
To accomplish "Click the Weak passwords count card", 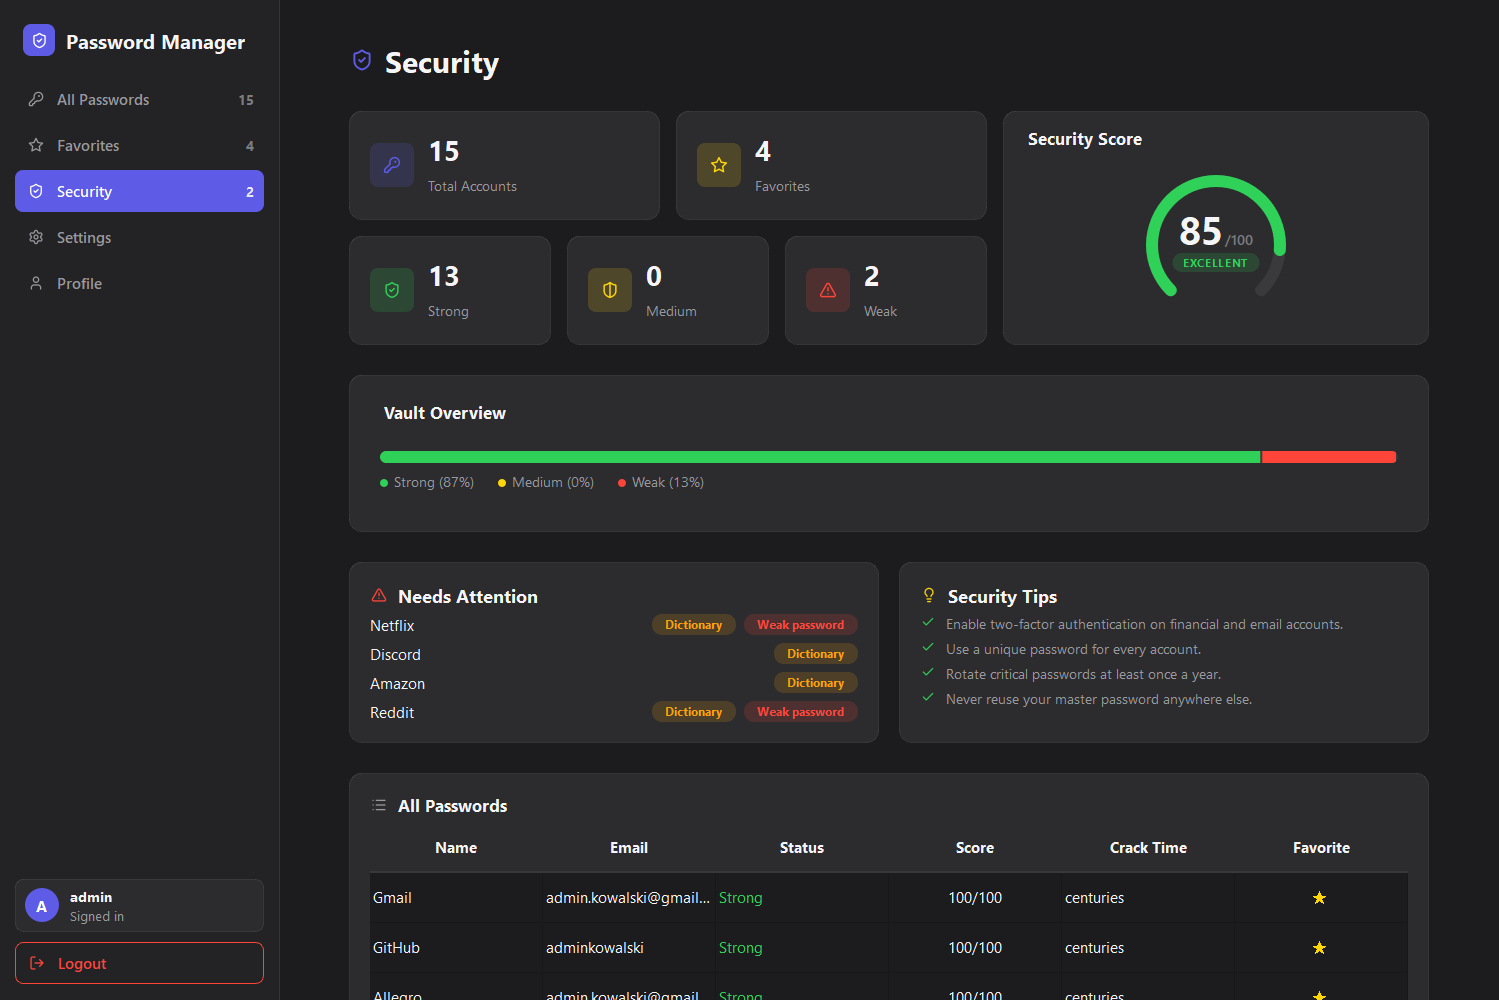I will point(886,290).
